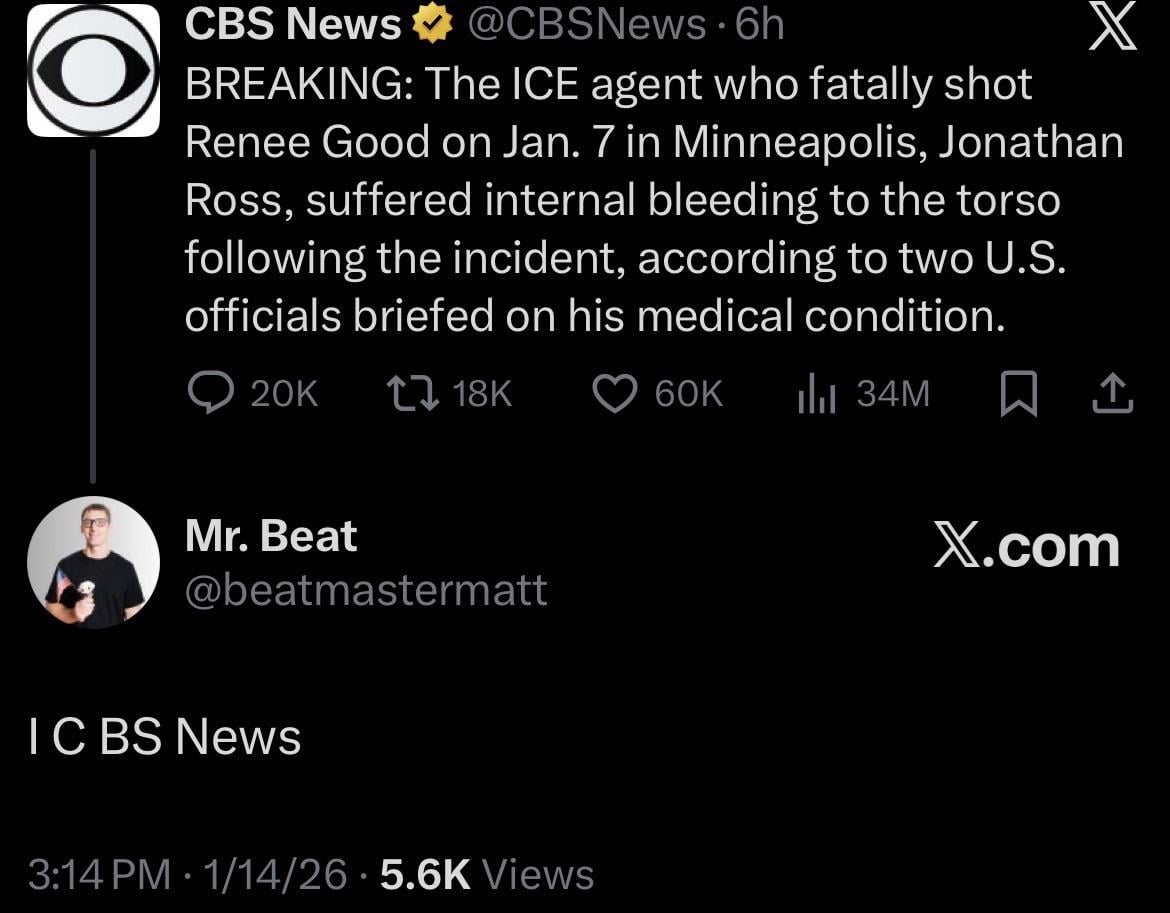Image resolution: width=1170 pixels, height=913 pixels.
Task: Click the "I C BS News" reply text
Action: 165,738
